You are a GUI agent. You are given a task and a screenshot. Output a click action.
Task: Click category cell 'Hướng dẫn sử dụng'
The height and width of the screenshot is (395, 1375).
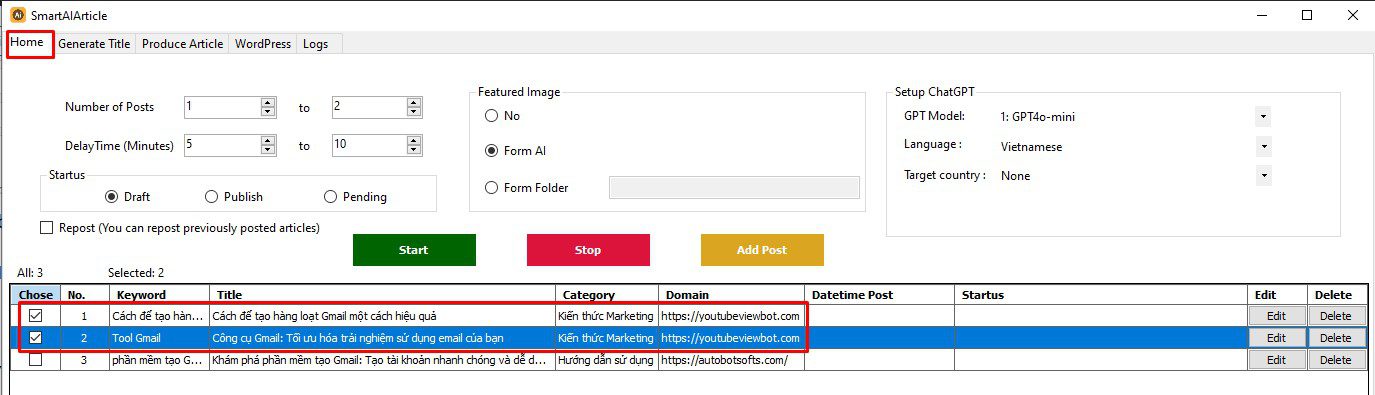(x=606, y=360)
